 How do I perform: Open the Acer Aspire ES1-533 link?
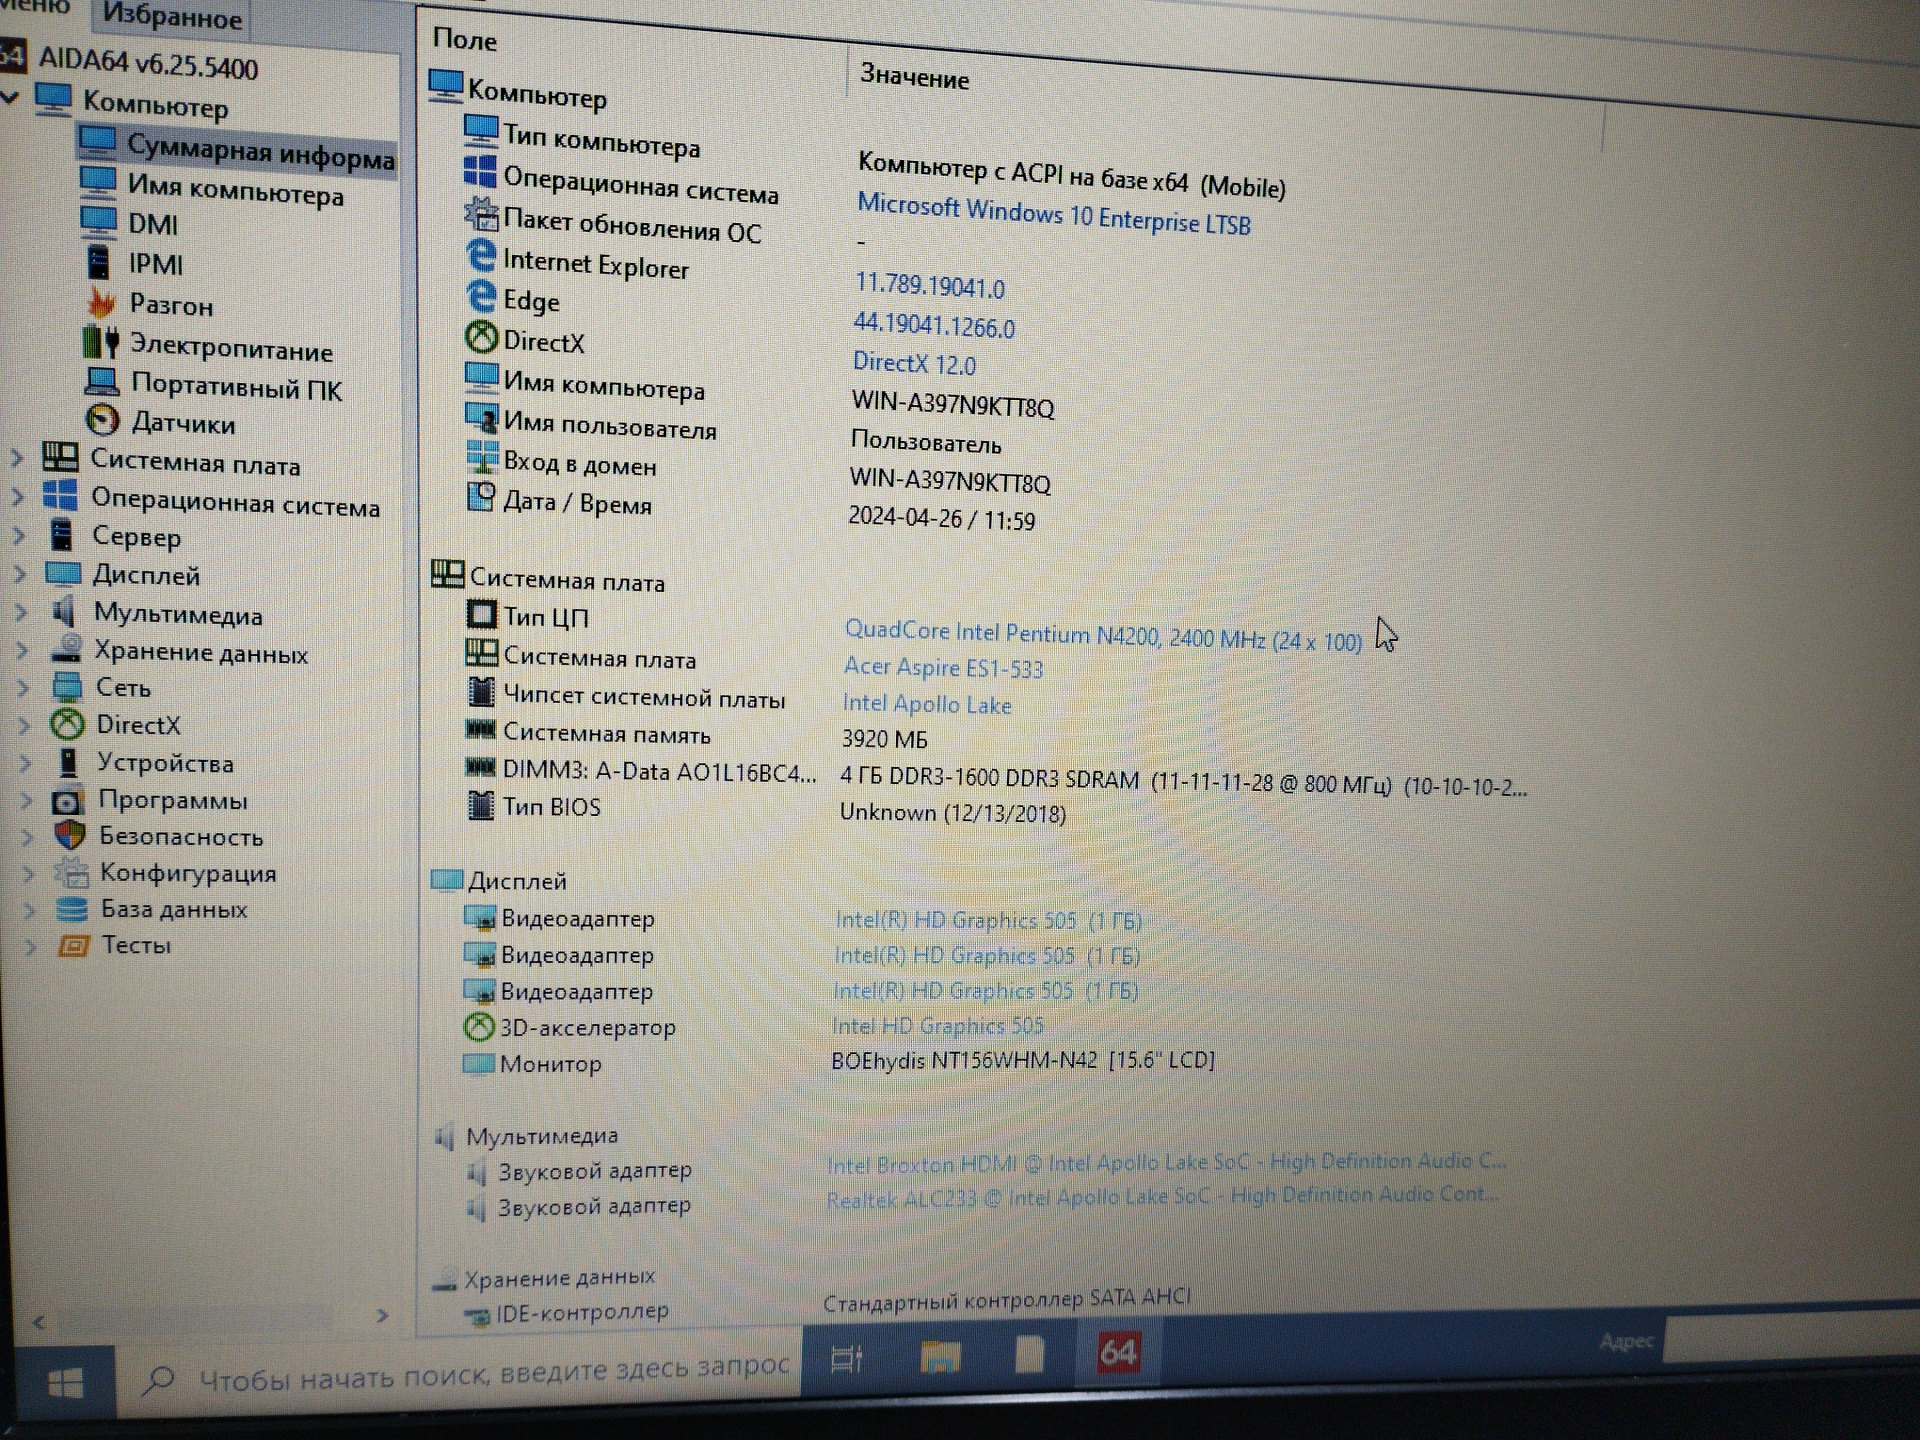[x=943, y=667]
